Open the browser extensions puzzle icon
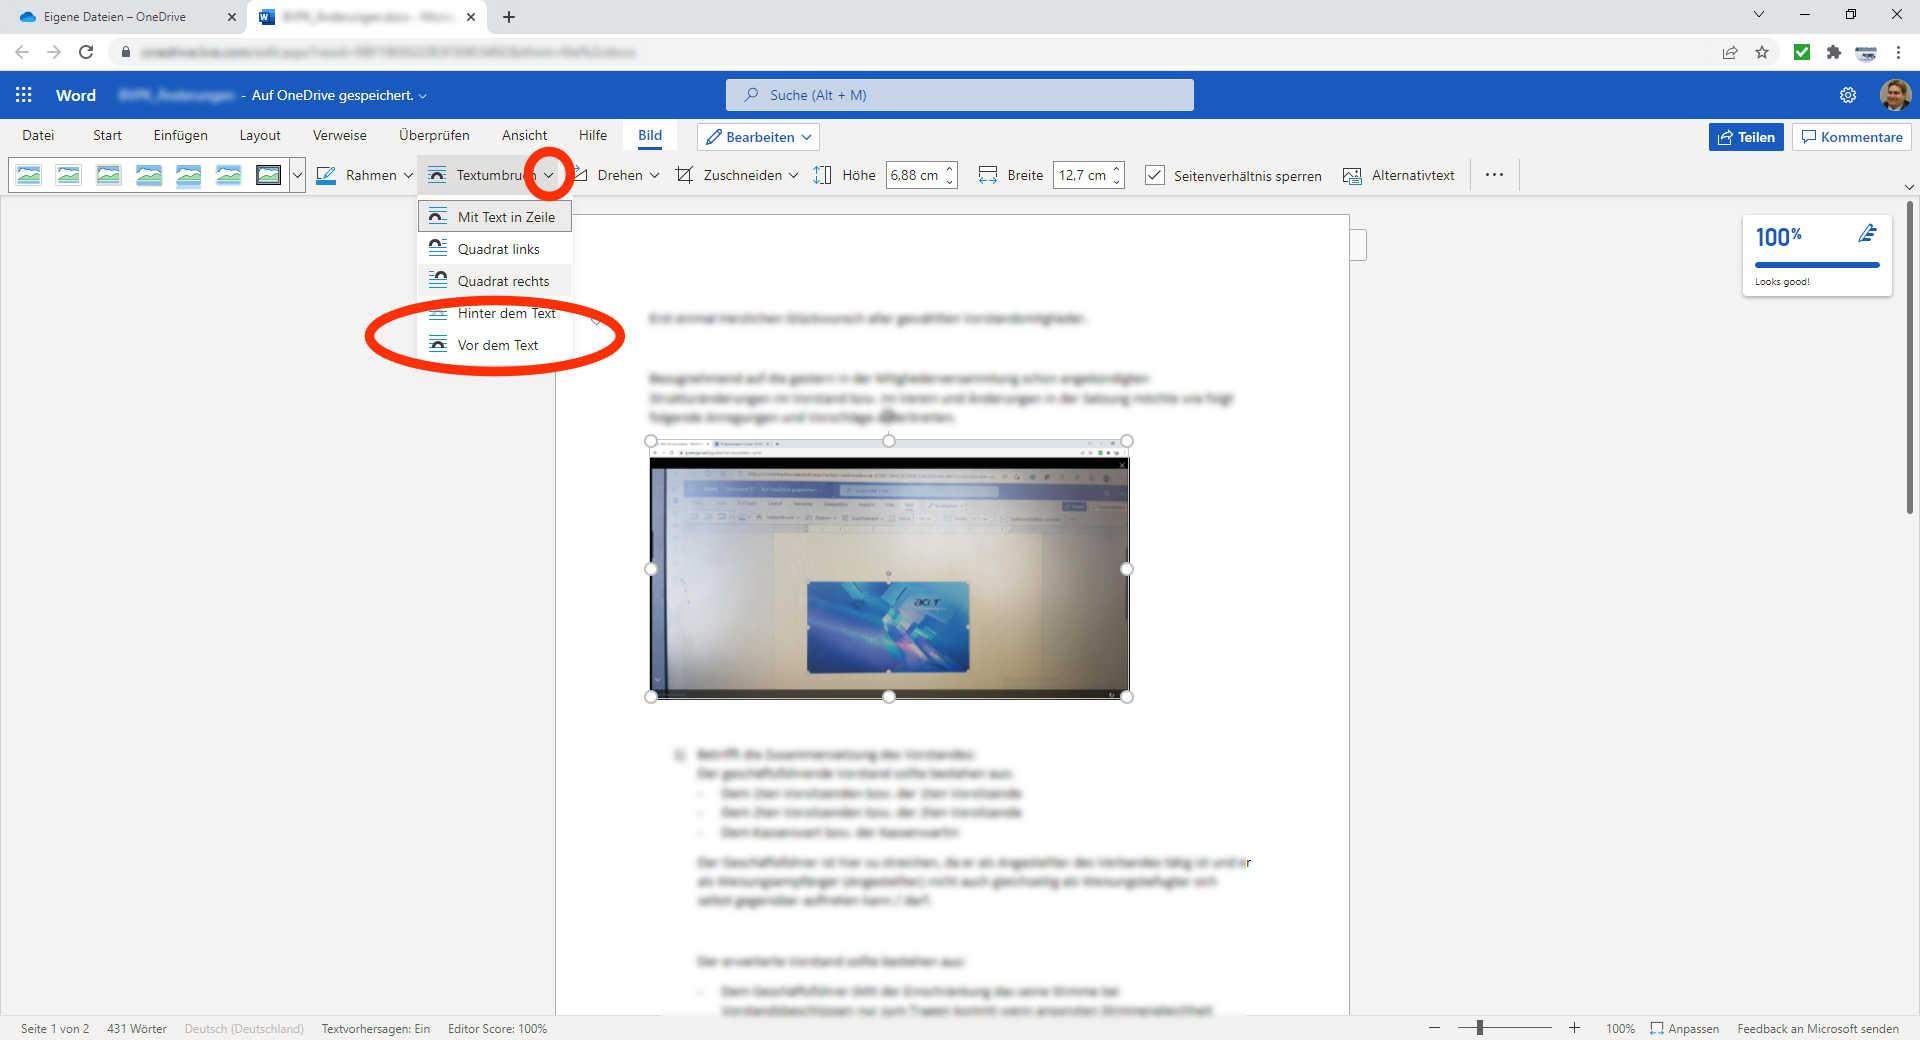The image size is (1920, 1040). (x=1834, y=52)
